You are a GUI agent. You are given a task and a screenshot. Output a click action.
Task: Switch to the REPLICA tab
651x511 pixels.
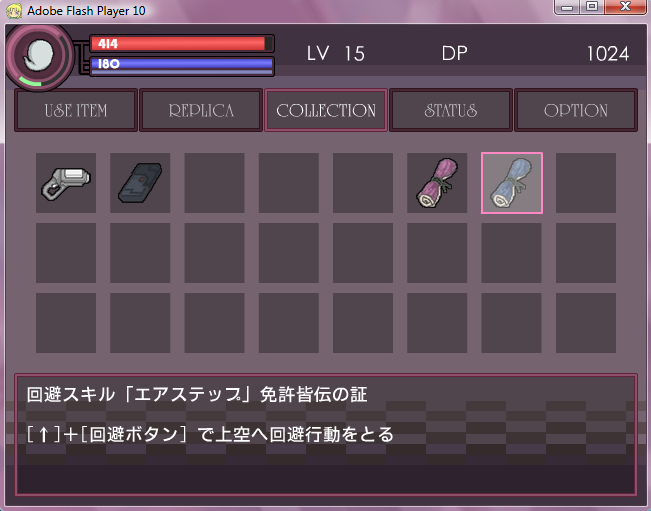click(x=201, y=110)
